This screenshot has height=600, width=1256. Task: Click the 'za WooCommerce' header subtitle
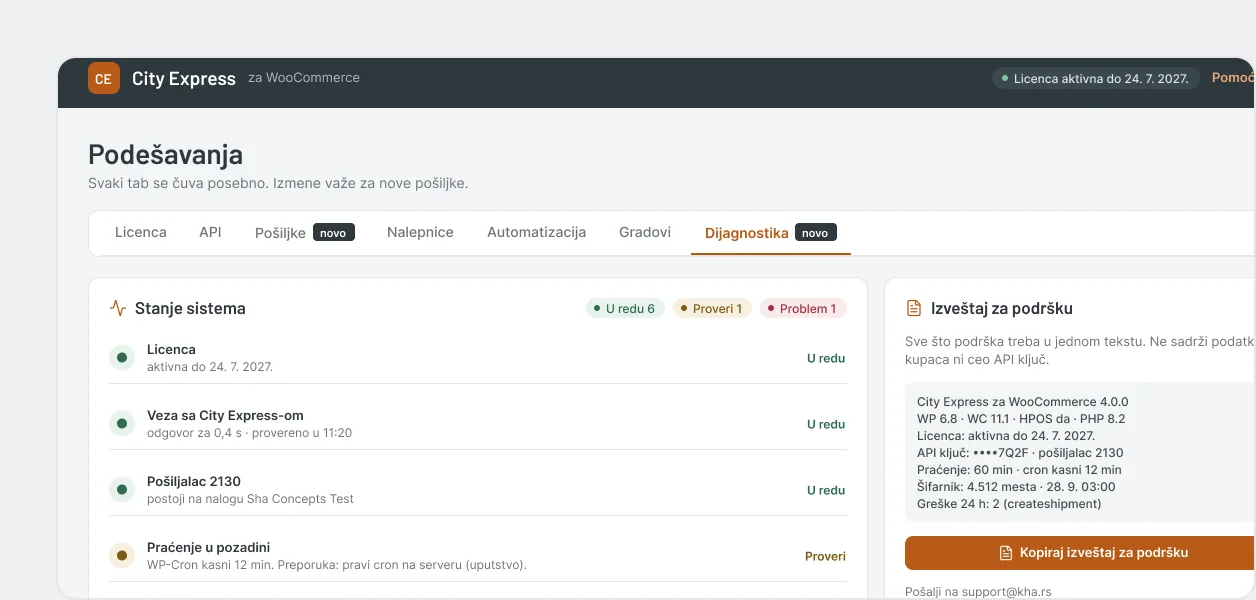[304, 78]
